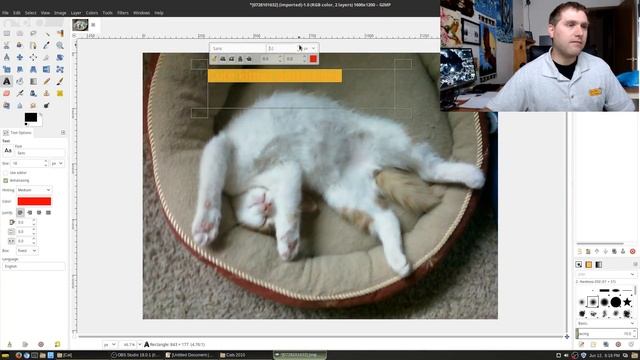Set centered text justification
The height and width of the screenshot is (360, 640).
click(39, 213)
